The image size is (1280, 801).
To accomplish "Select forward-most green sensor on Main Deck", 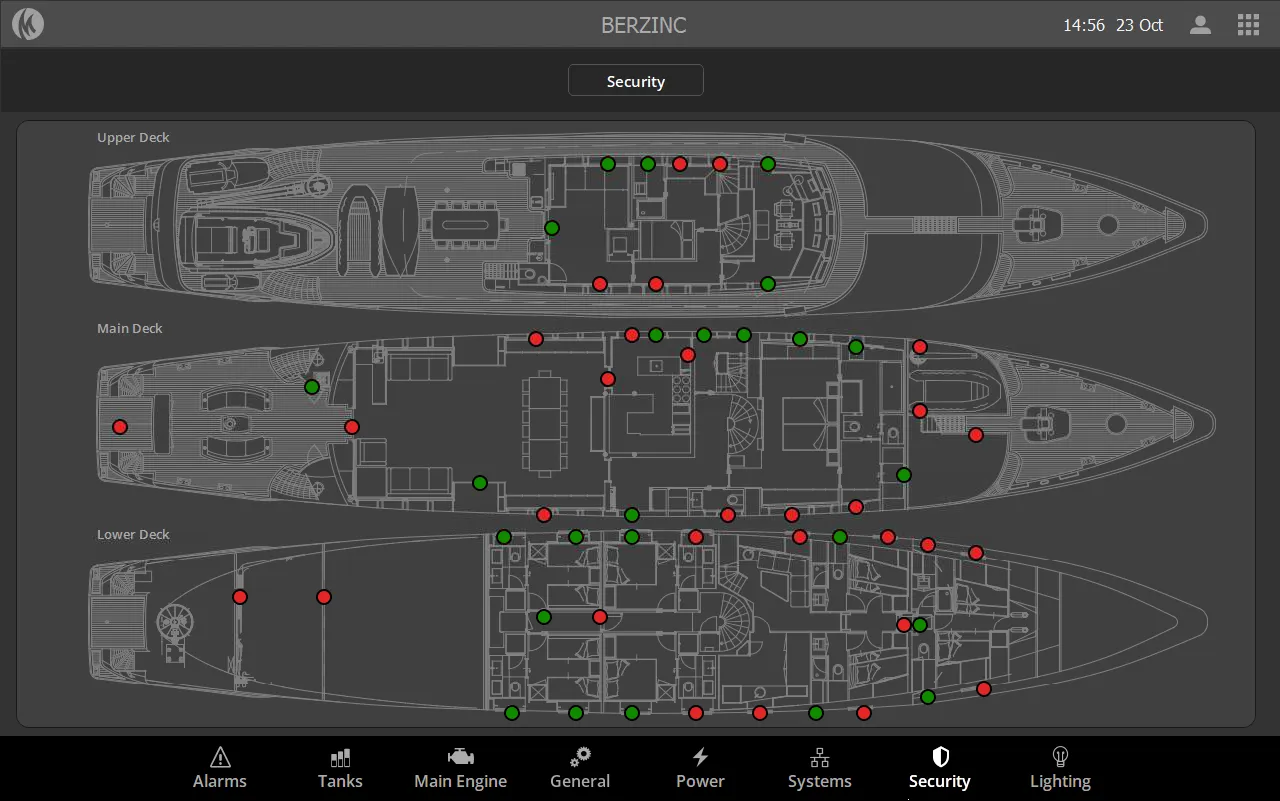I will 904,475.
